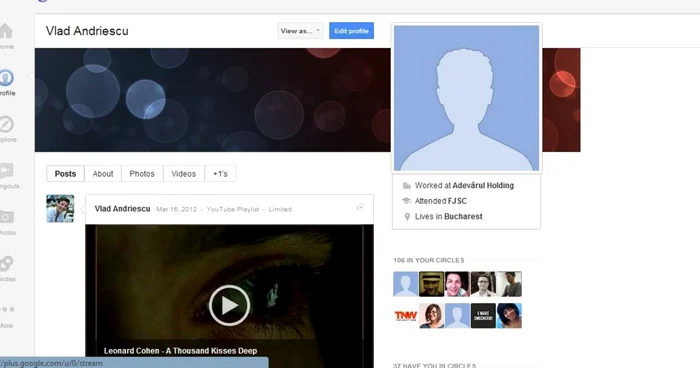This screenshot has height=368, width=700.
Task: Click the 106 IN YOUR CIRCLES heading
Action: [x=429, y=260]
